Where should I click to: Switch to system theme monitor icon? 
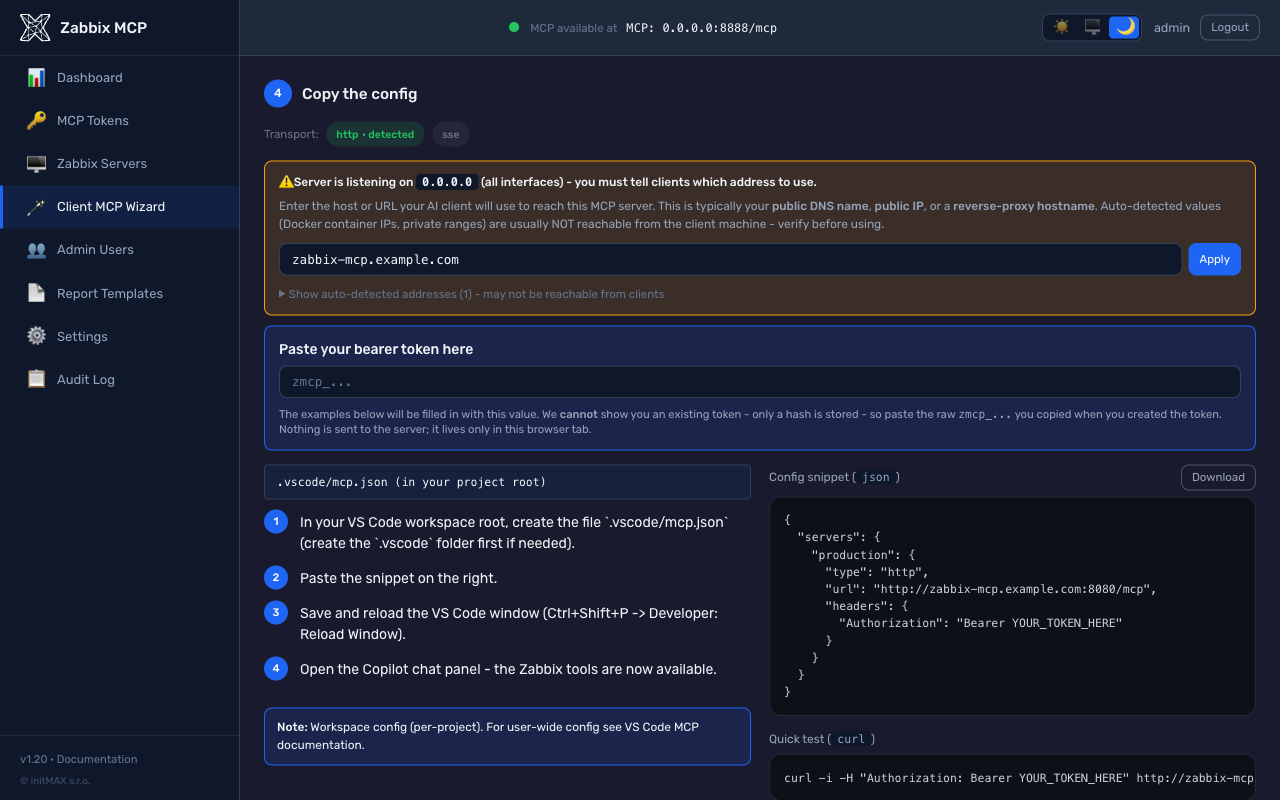click(1093, 27)
